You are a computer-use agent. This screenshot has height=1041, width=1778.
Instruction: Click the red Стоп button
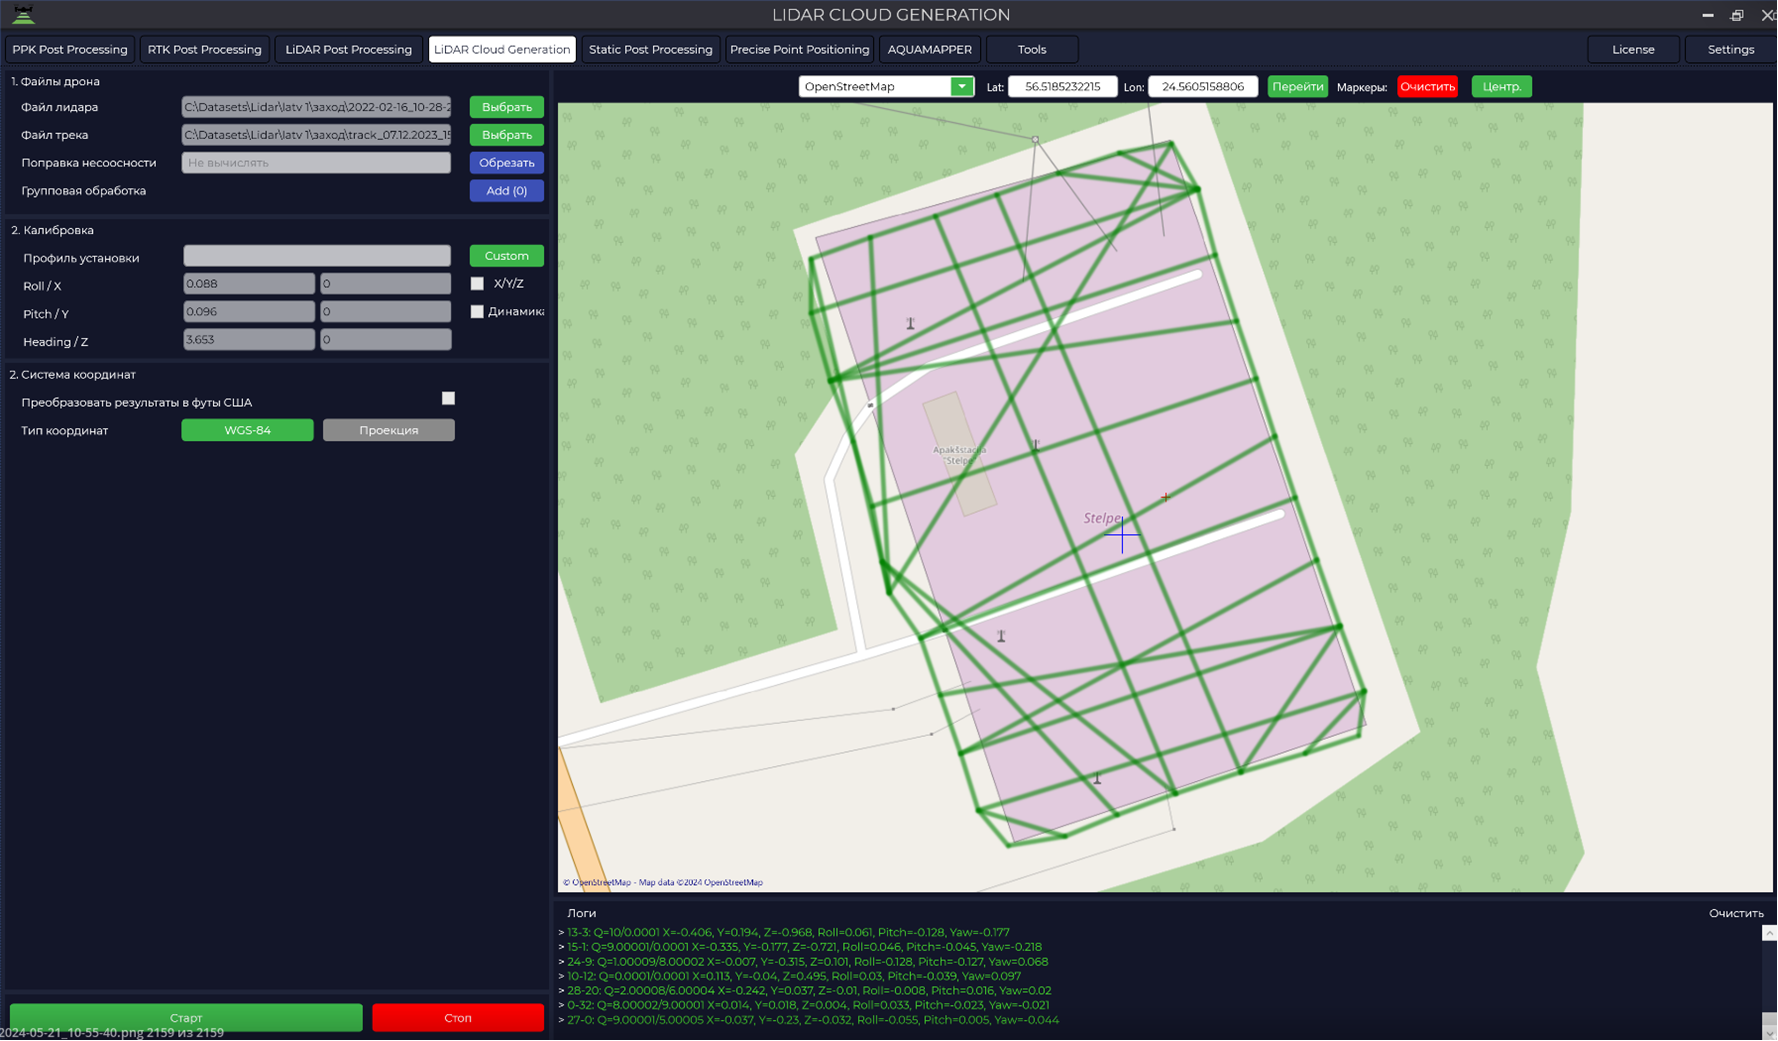click(458, 1017)
